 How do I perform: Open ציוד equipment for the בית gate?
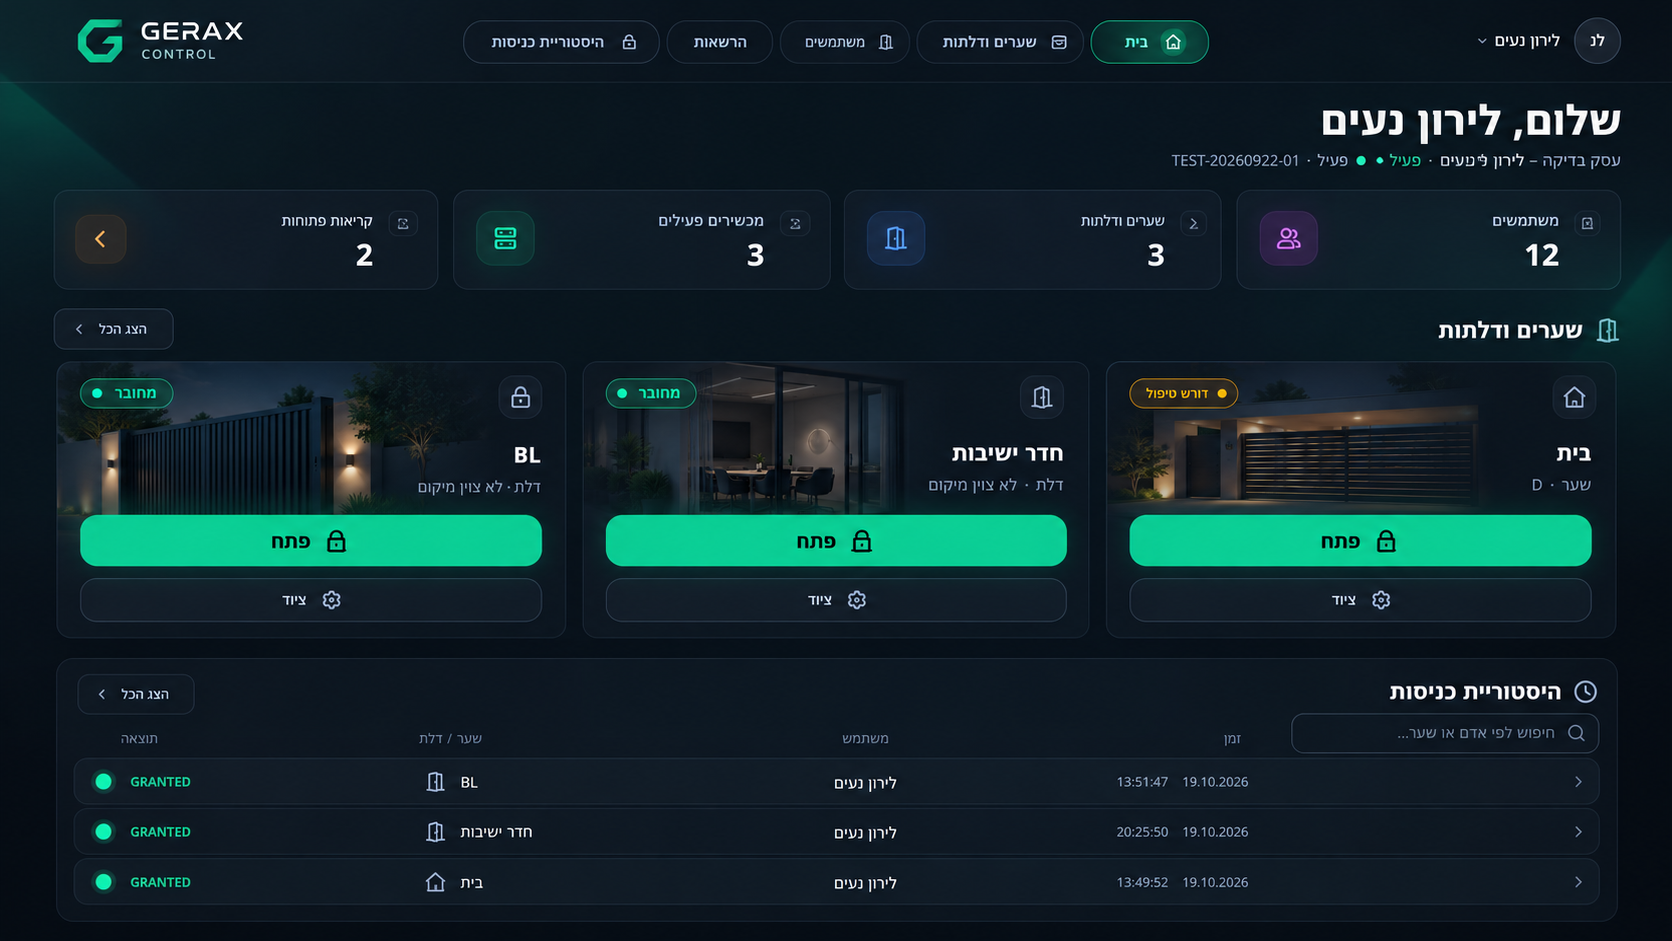pos(1360,600)
